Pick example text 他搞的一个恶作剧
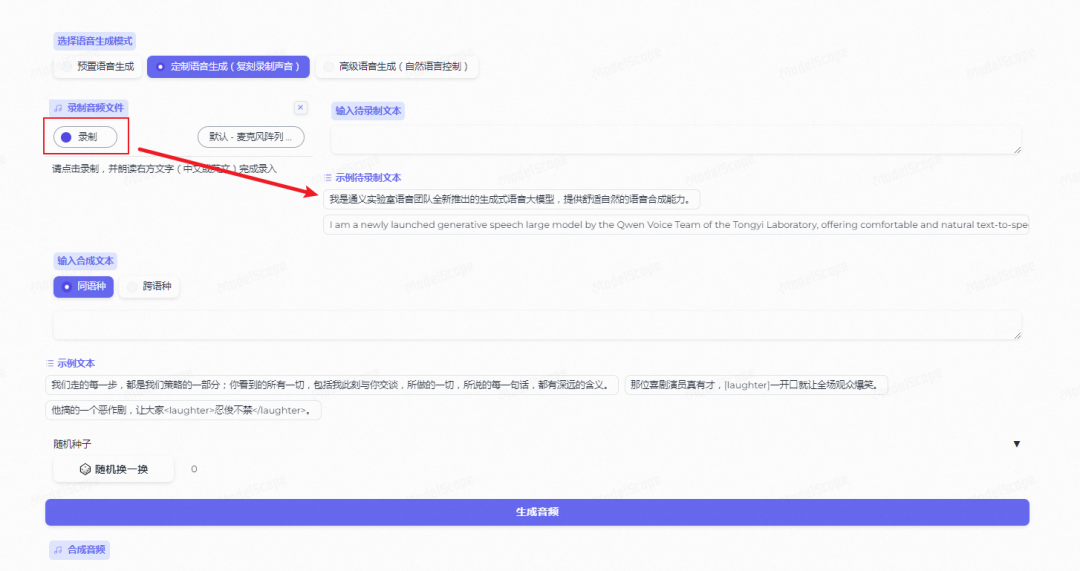Viewport: 1080px width, 571px height. [x=183, y=411]
